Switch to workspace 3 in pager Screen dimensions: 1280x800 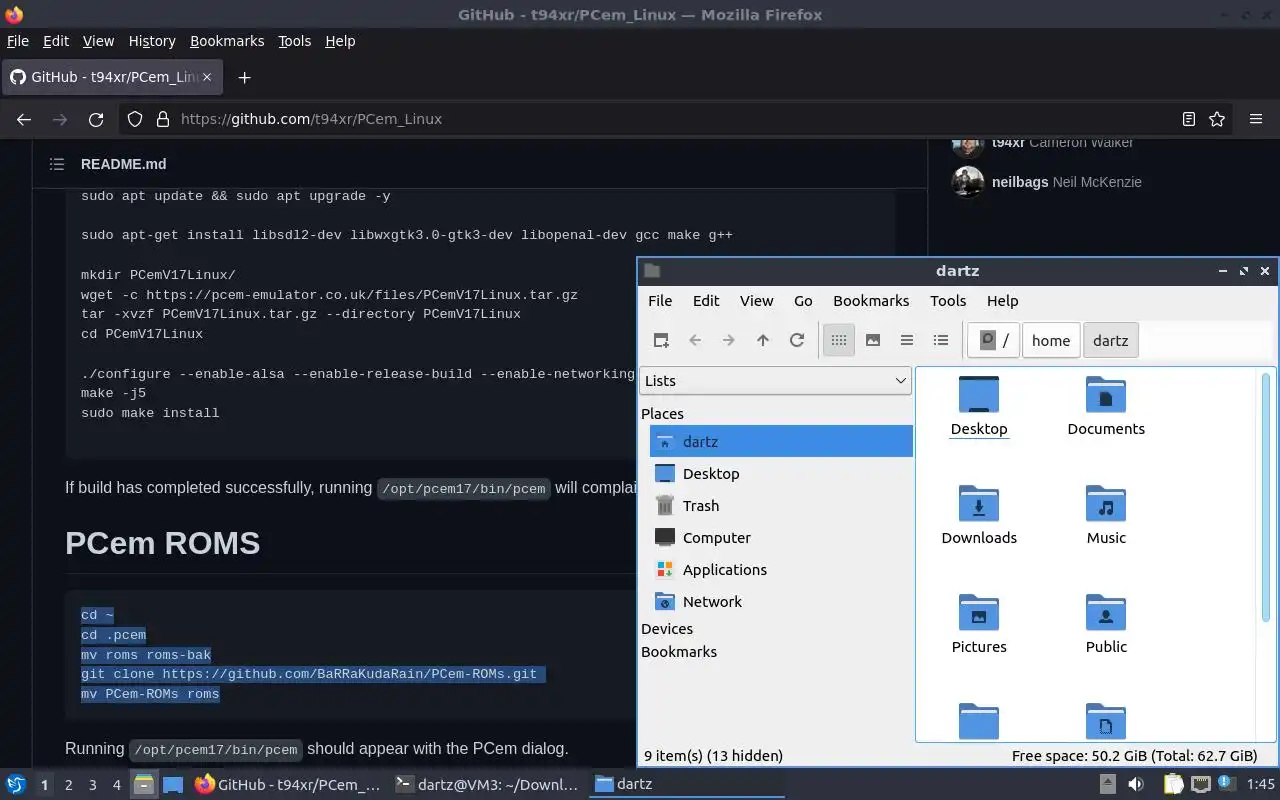[x=92, y=785]
